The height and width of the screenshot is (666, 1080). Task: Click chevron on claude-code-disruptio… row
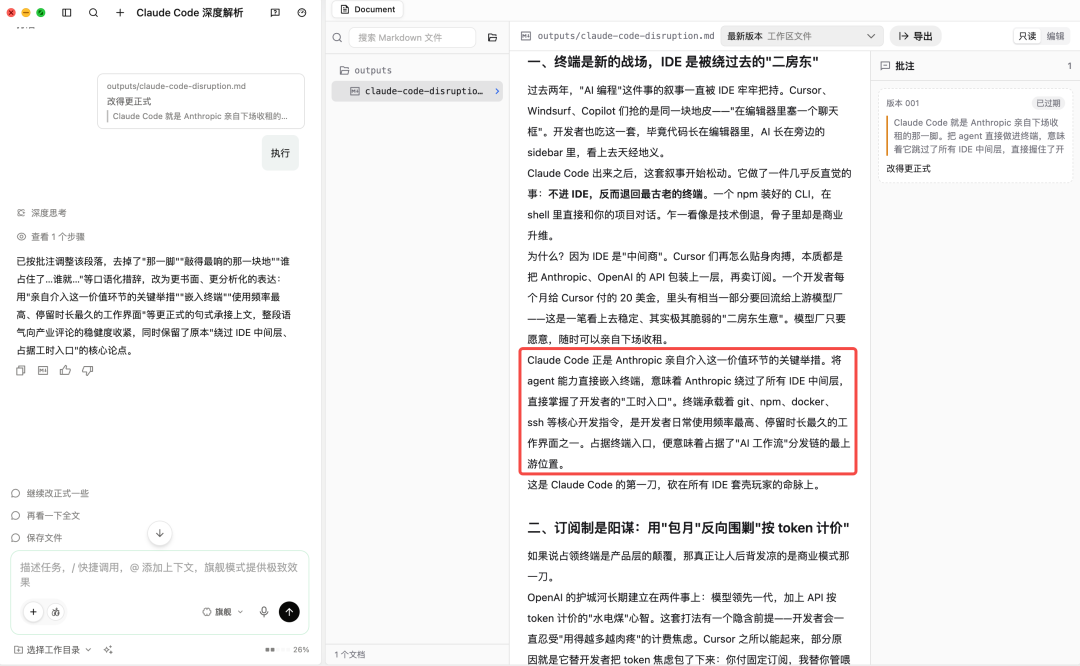pyautogui.click(x=497, y=91)
